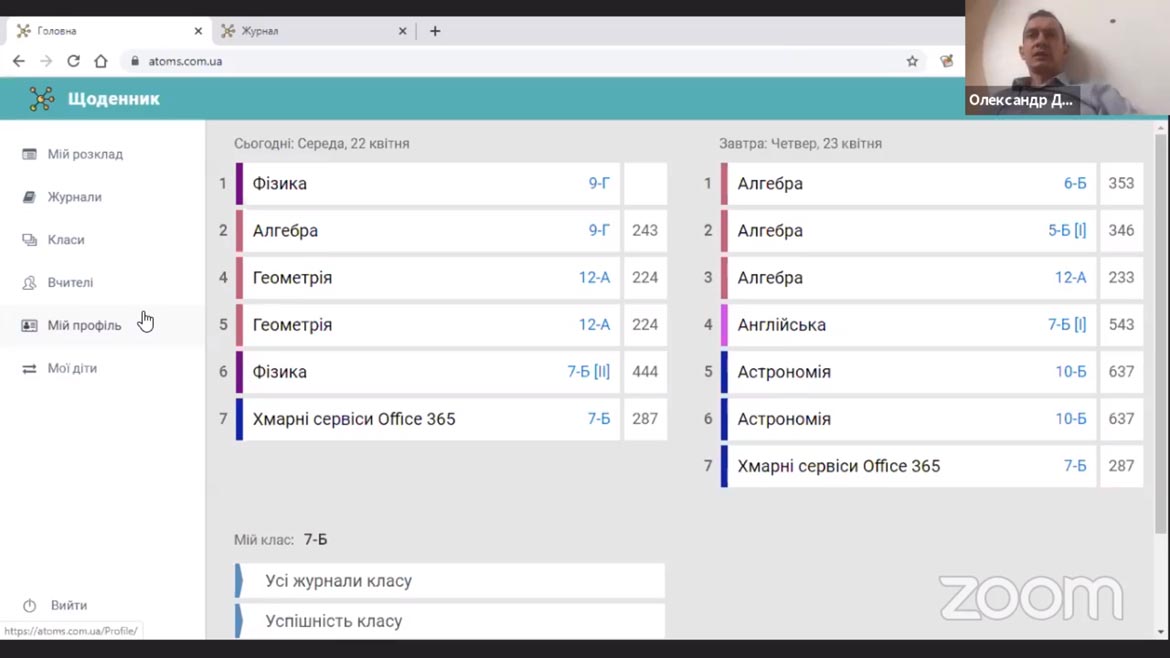
Task: Open class 9-Г link for Фізика lesson
Action: pyautogui.click(x=598, y=184)
